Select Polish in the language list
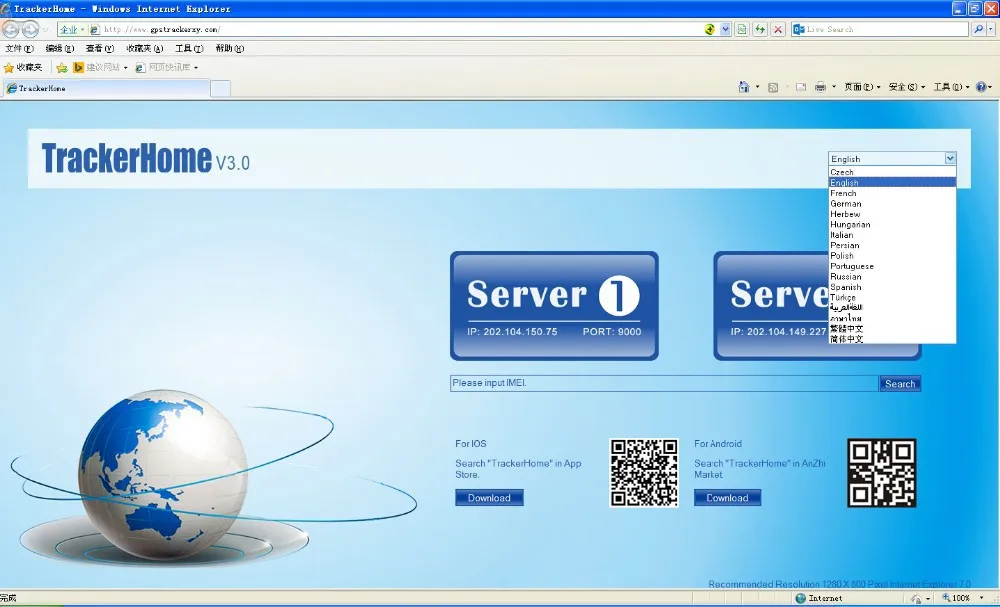 892,256
